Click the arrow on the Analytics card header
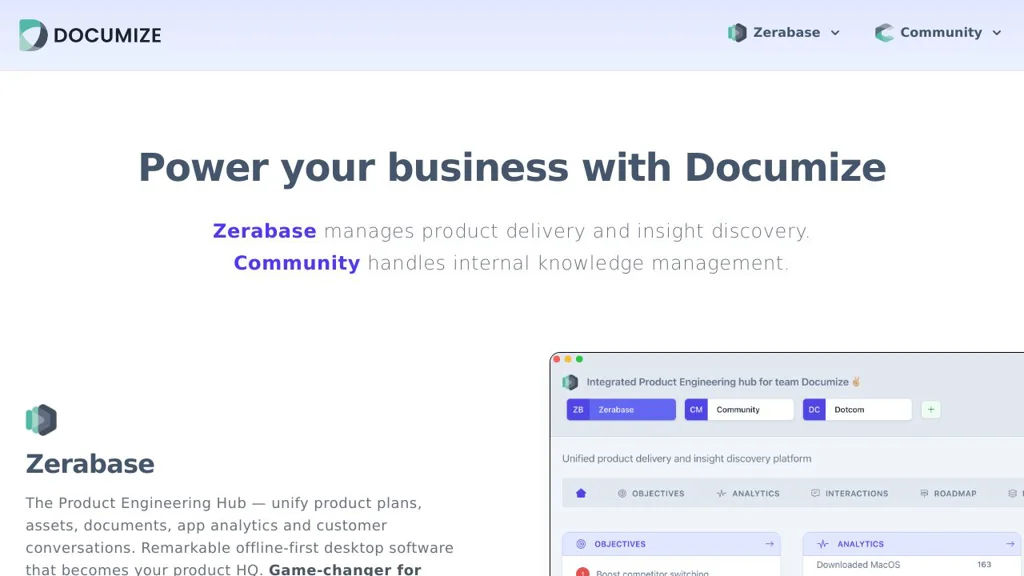 click(1010, 543)
